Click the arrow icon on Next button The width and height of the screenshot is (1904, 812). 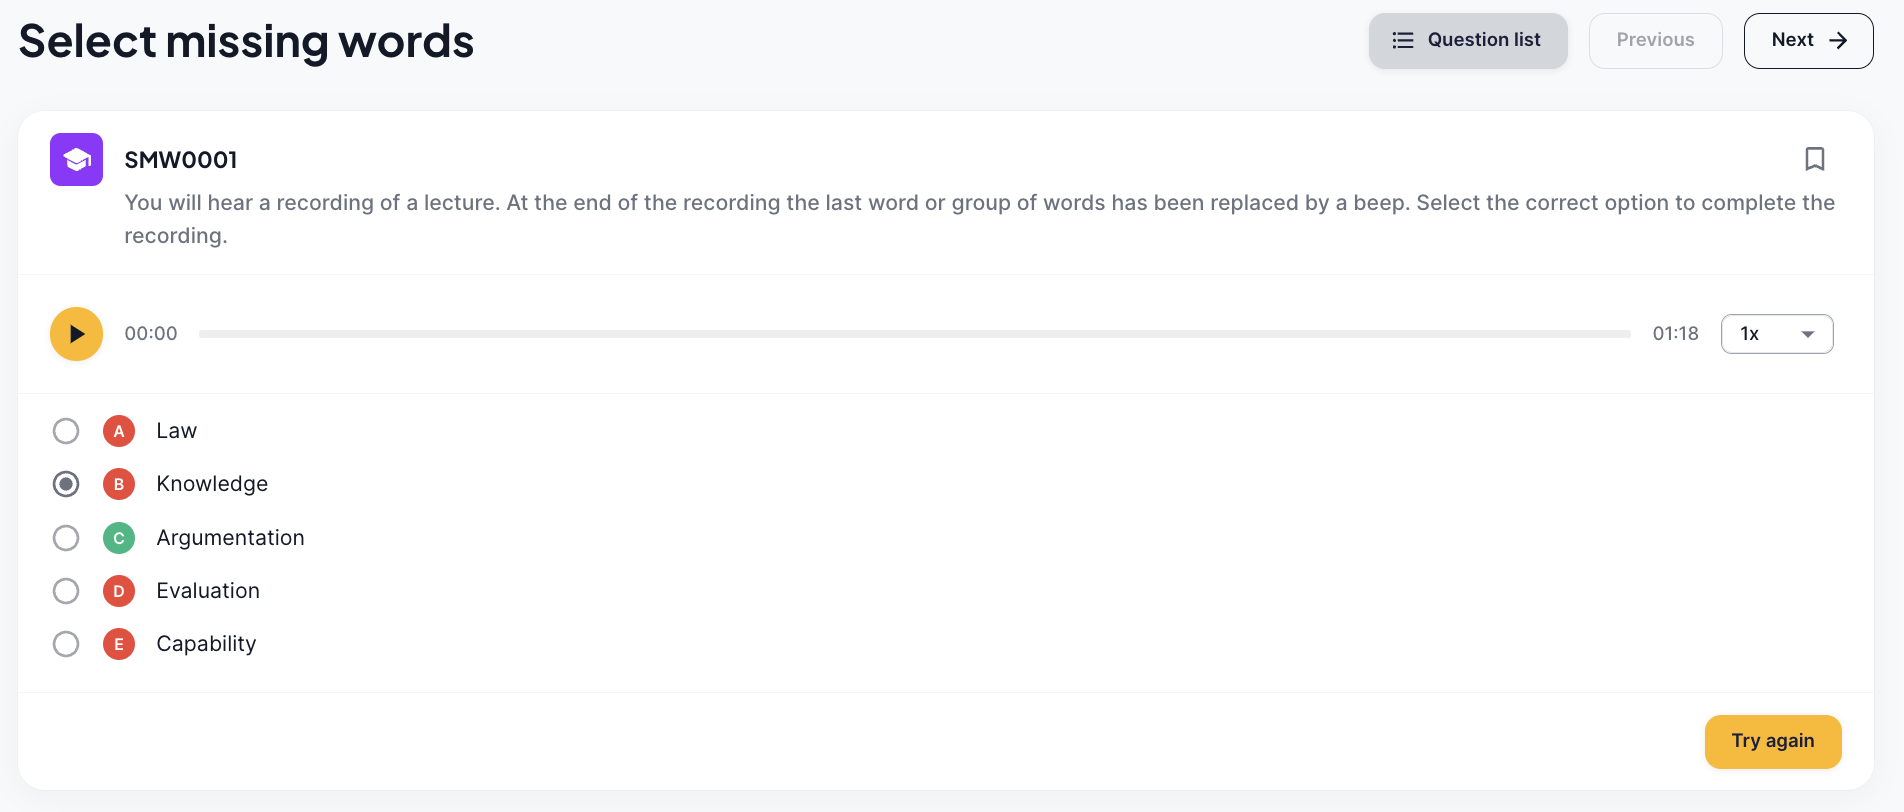[1838, 40]
